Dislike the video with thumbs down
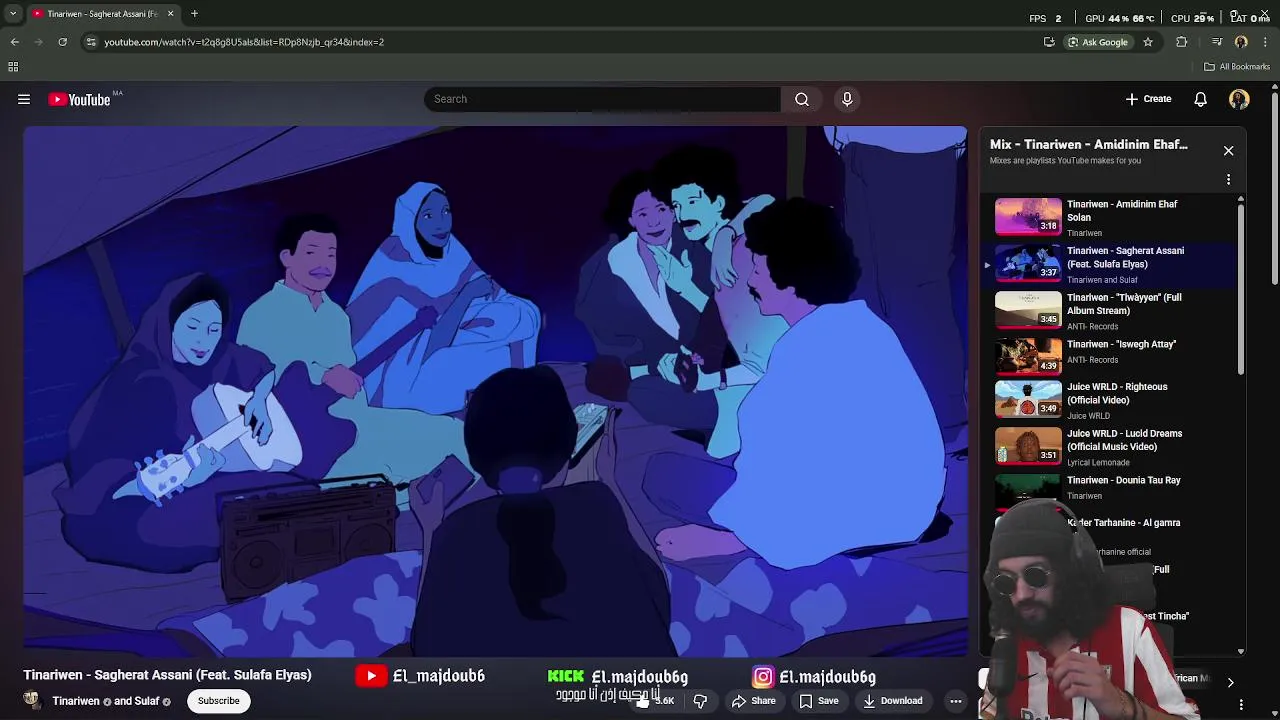Viewport: 1280px width, 720px height. pyautogui.click(x=700, y=701)
